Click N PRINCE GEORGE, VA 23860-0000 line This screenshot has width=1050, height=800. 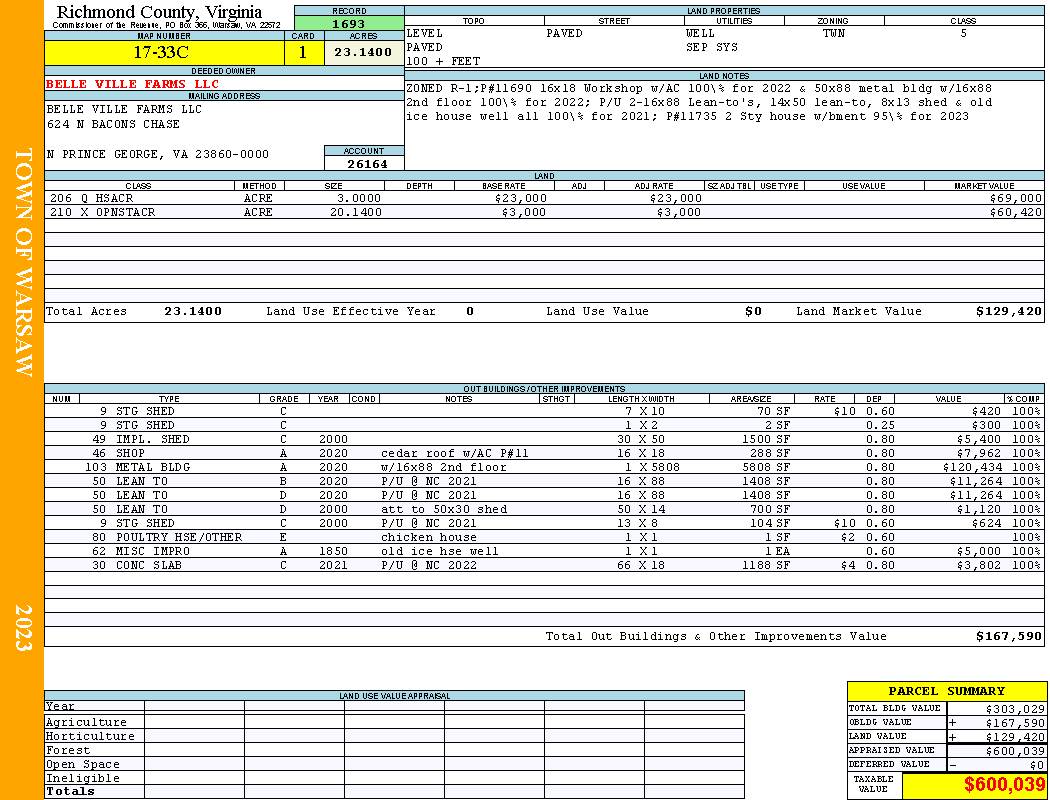click(157, 154)
